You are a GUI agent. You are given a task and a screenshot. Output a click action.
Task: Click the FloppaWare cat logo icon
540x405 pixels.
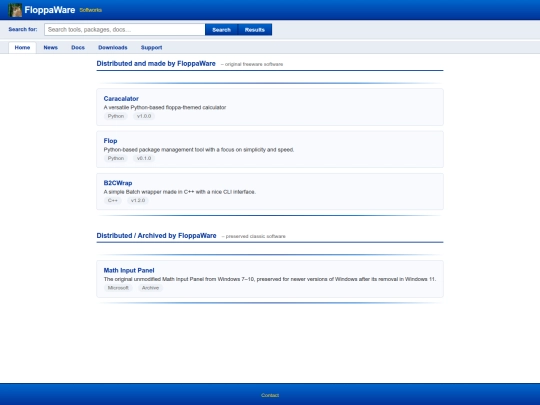(15, 10)
